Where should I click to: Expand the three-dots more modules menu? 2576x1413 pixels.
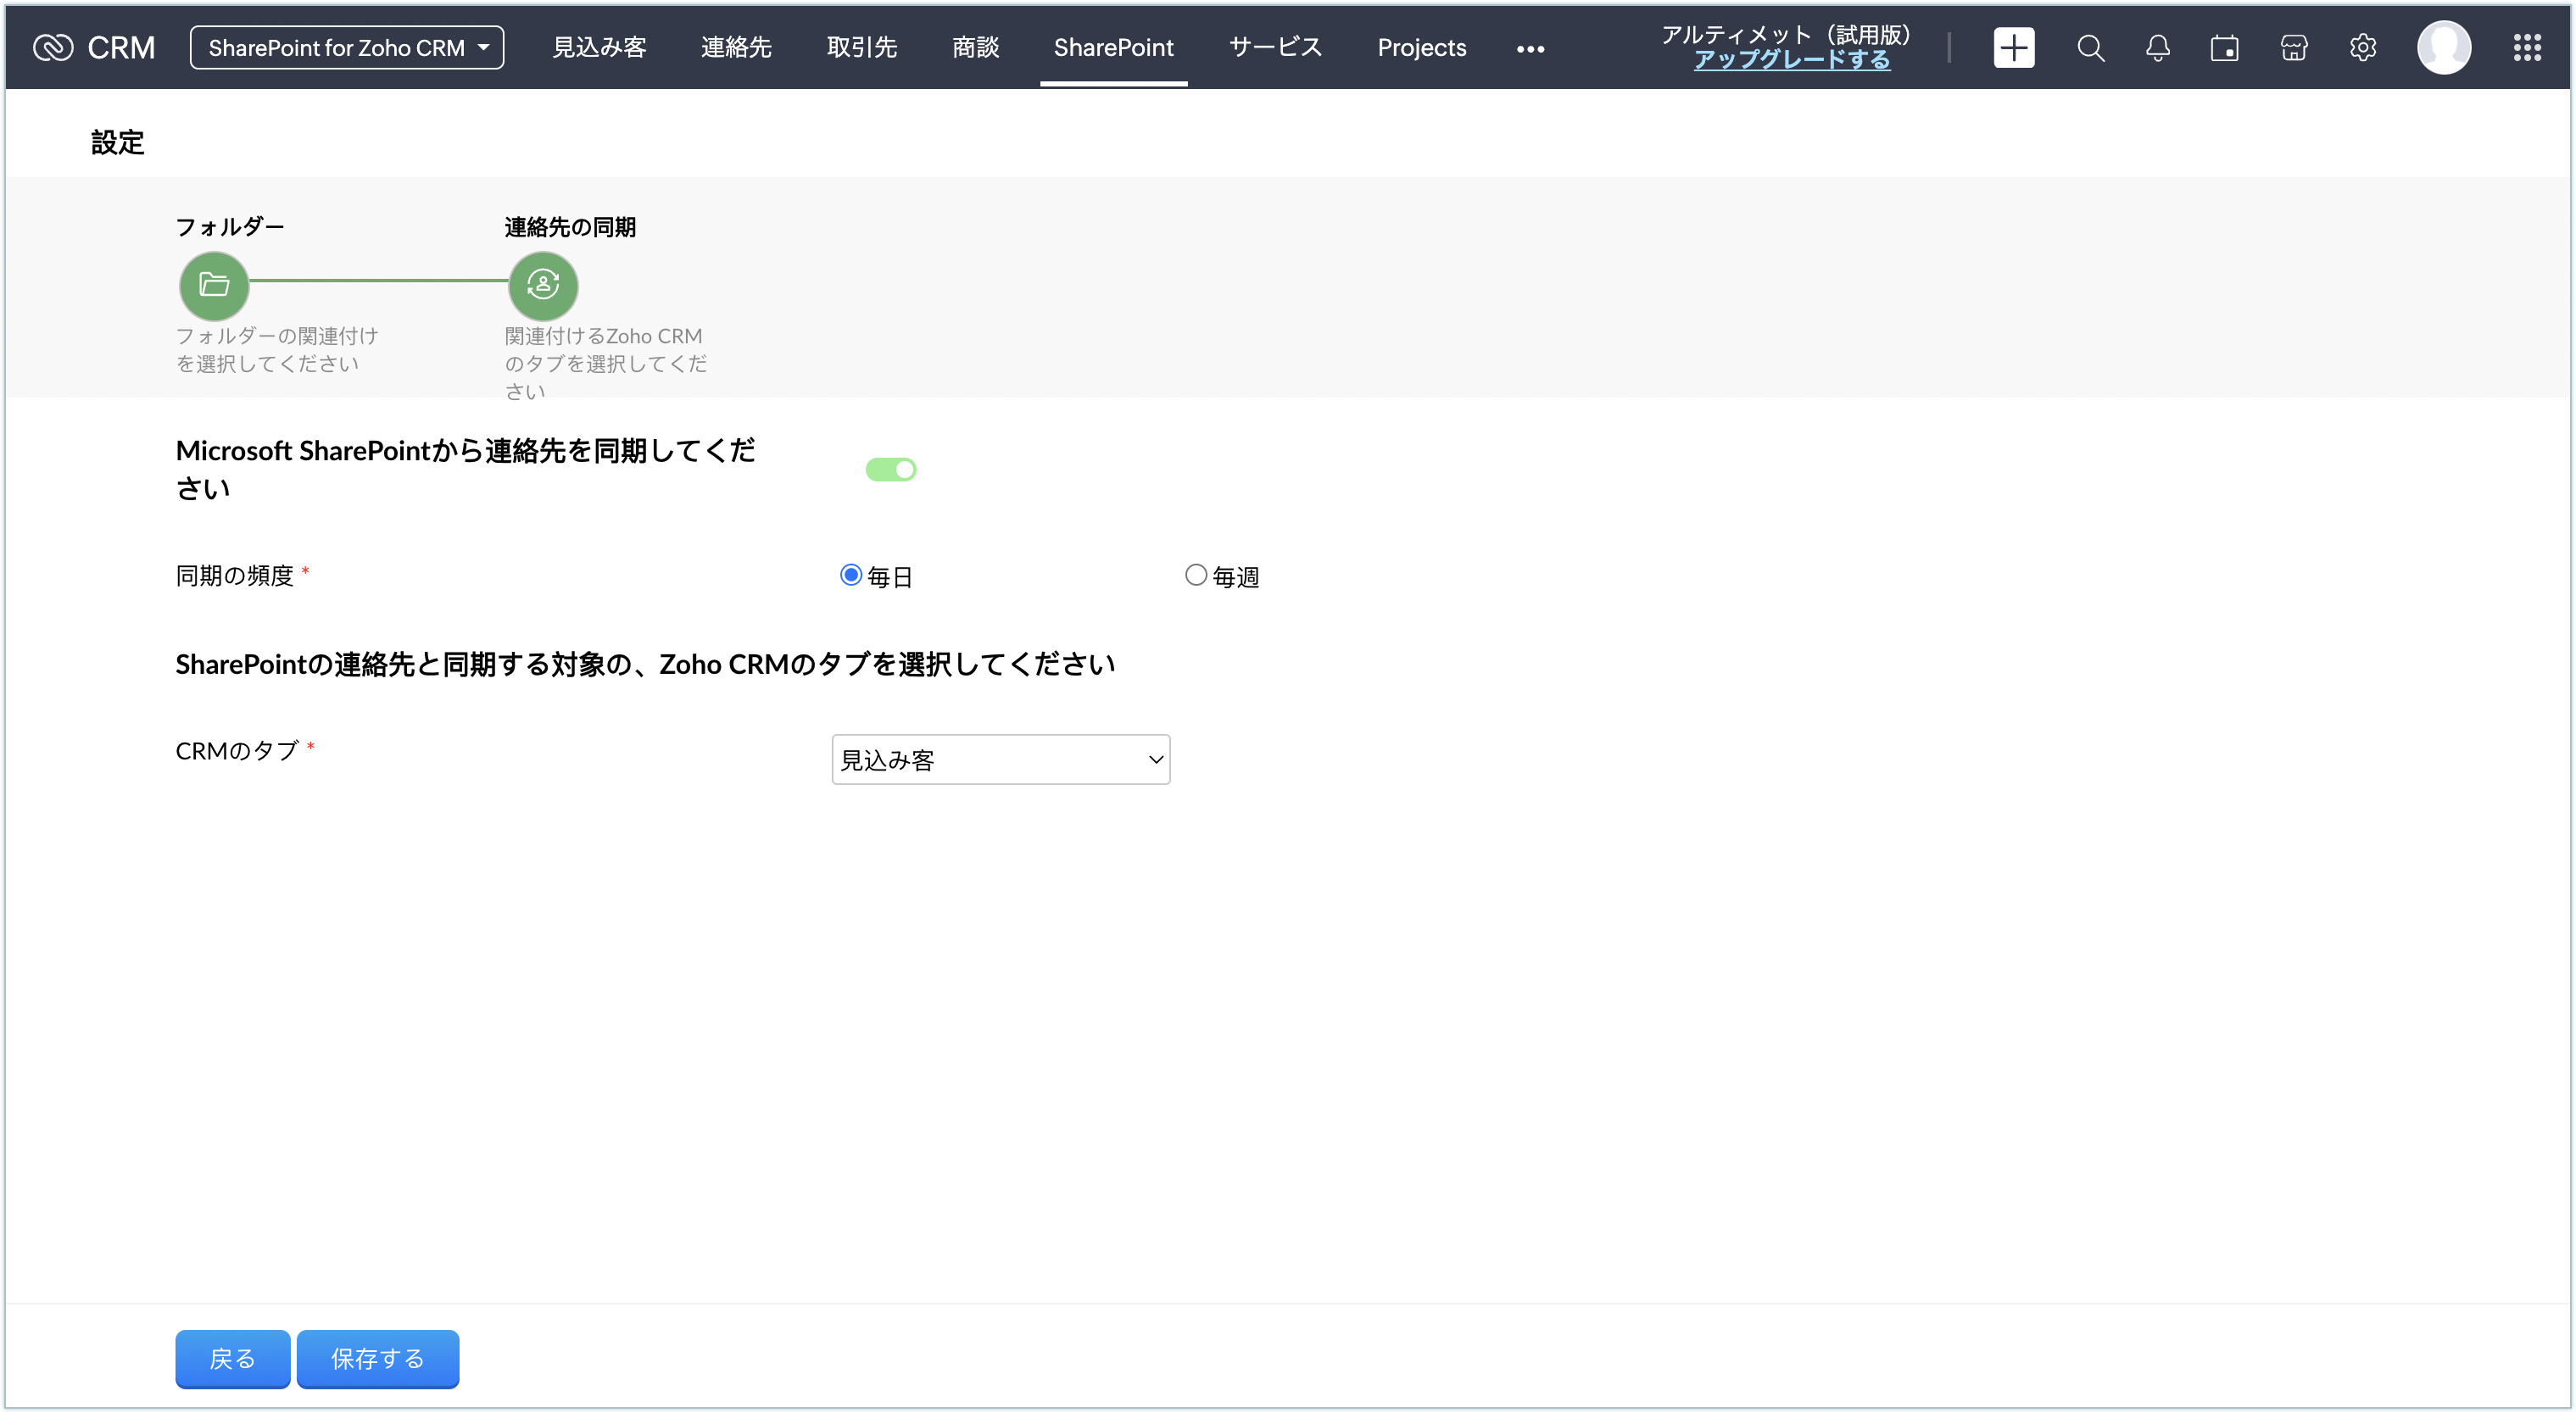pyautogui.click(x=1529, y=48)
